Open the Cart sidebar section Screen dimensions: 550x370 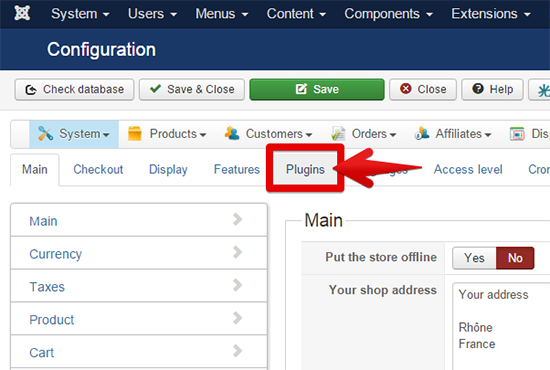(139, 352)
